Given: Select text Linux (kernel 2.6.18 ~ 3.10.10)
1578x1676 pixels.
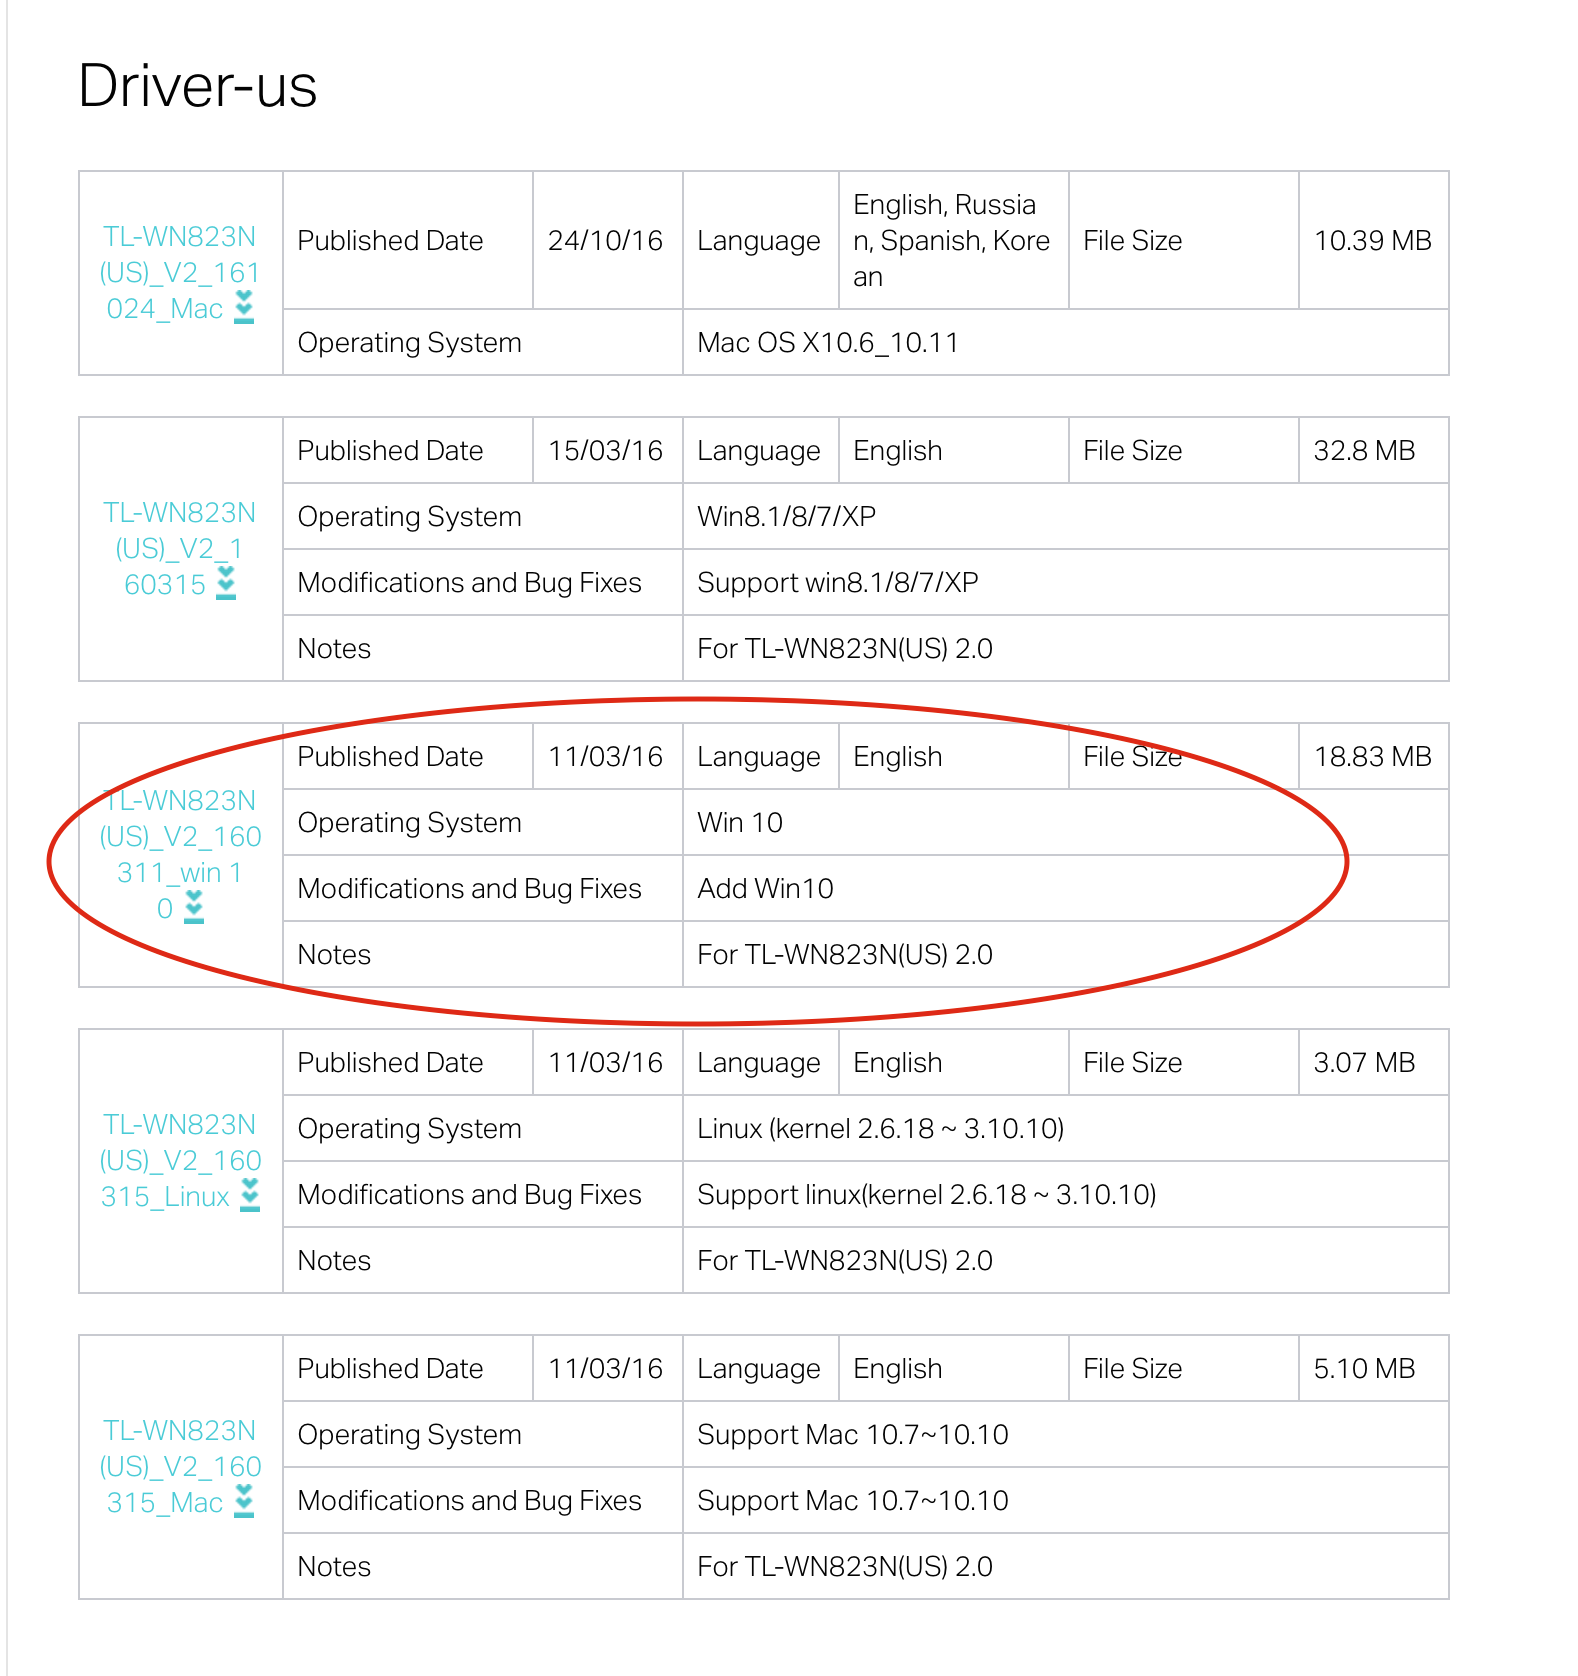Looking at the screenshot, I should (881, 1129).
